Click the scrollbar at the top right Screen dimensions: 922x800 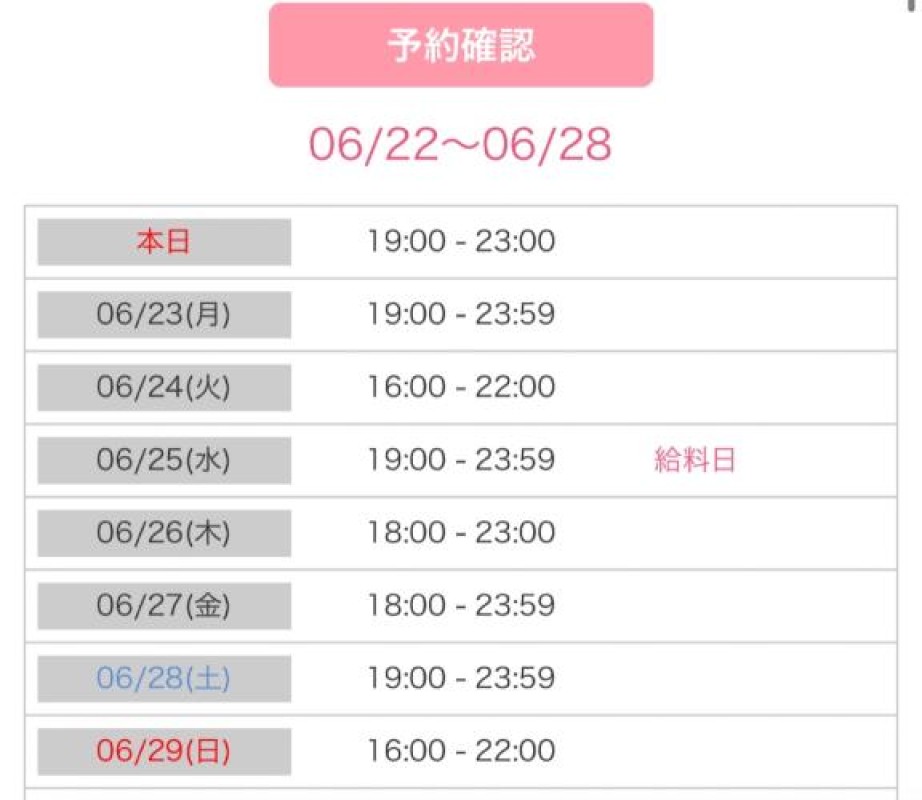911,5
